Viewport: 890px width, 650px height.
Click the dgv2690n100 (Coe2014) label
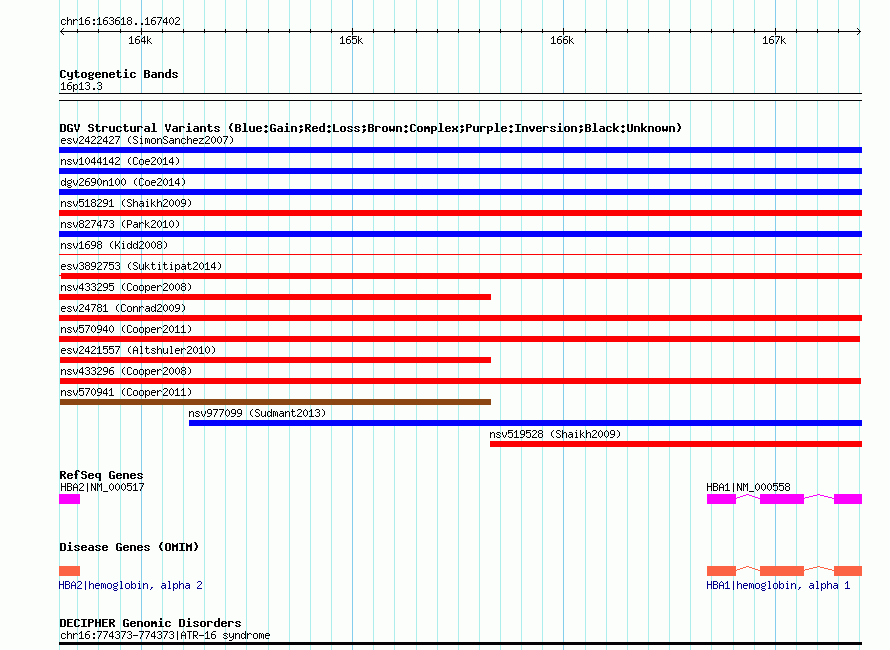pyautogui.click(x=123, y=182)
